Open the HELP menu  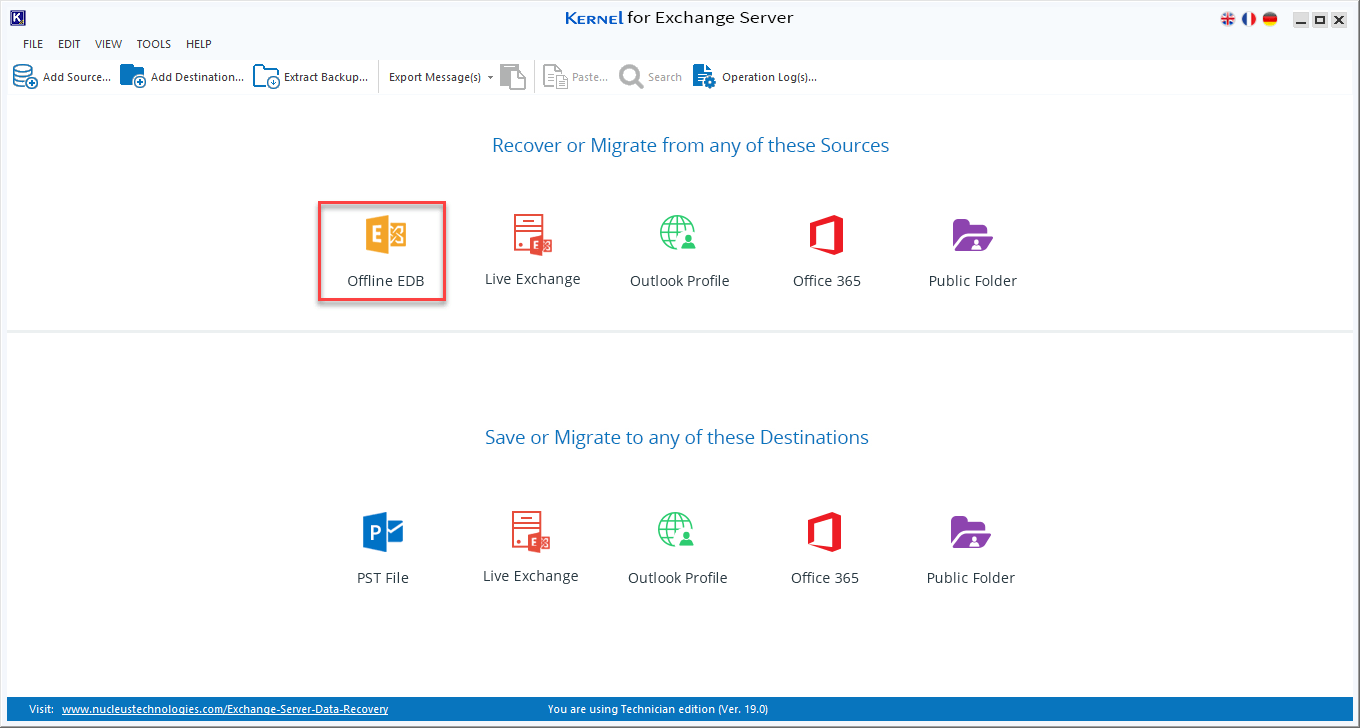coord(199,44)
